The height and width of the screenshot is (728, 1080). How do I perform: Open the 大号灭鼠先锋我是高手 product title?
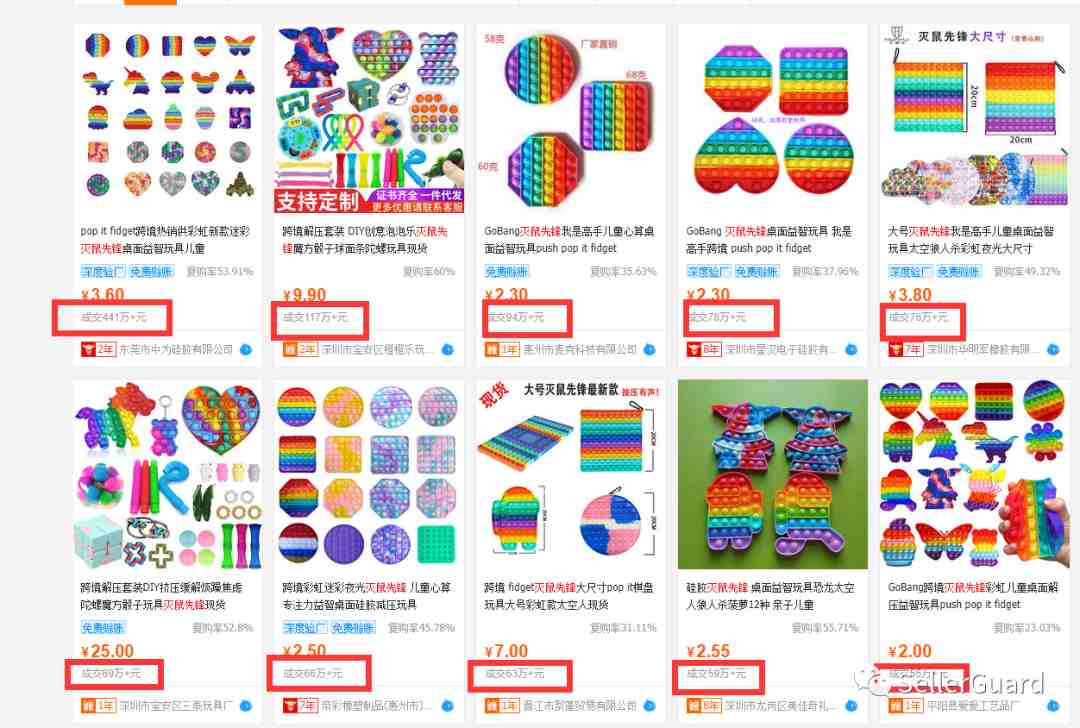coord(970,240)
